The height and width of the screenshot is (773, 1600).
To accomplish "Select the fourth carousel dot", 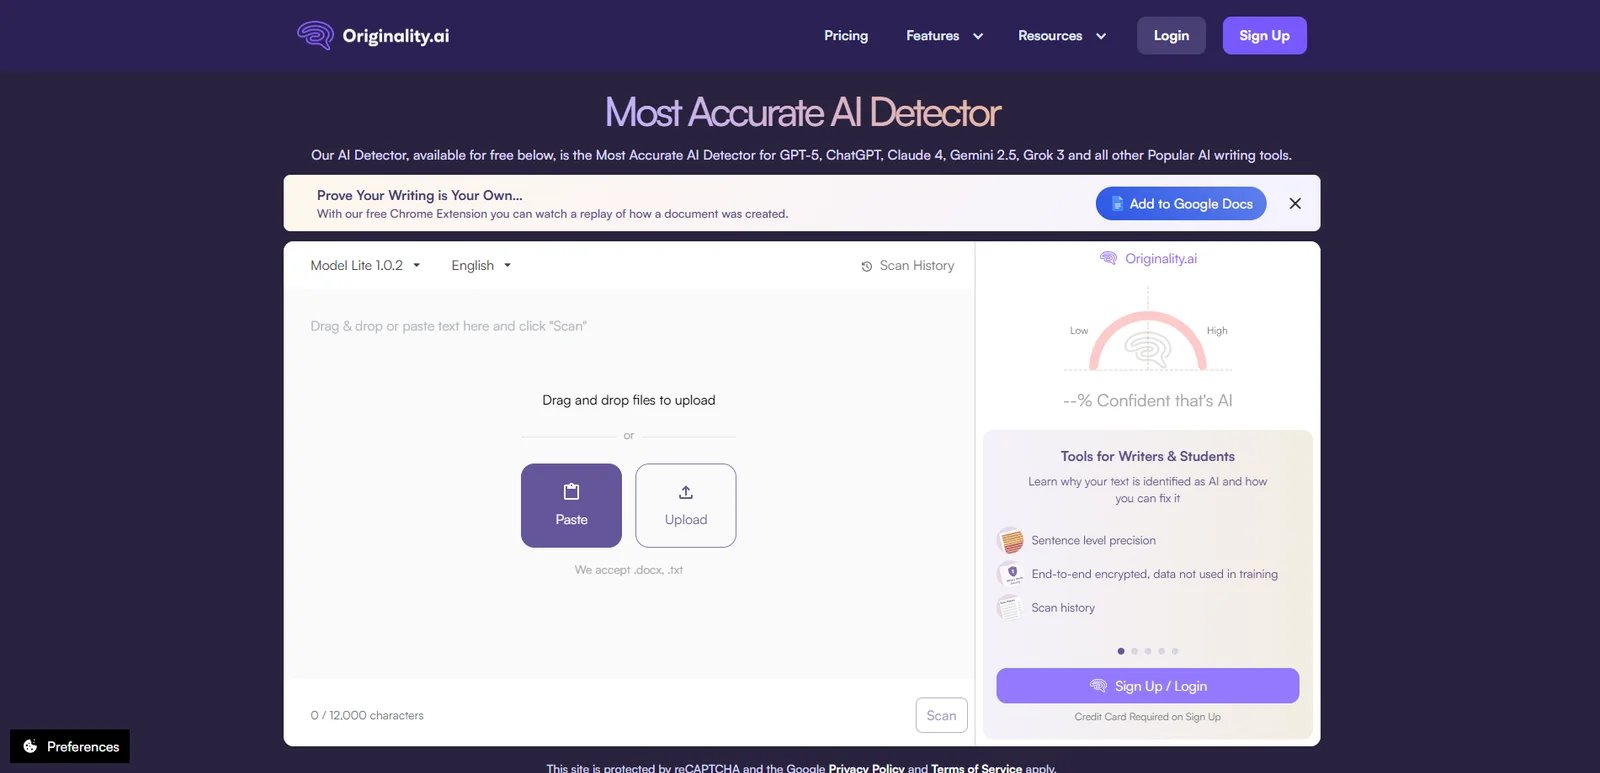I will click(1161, 651).
